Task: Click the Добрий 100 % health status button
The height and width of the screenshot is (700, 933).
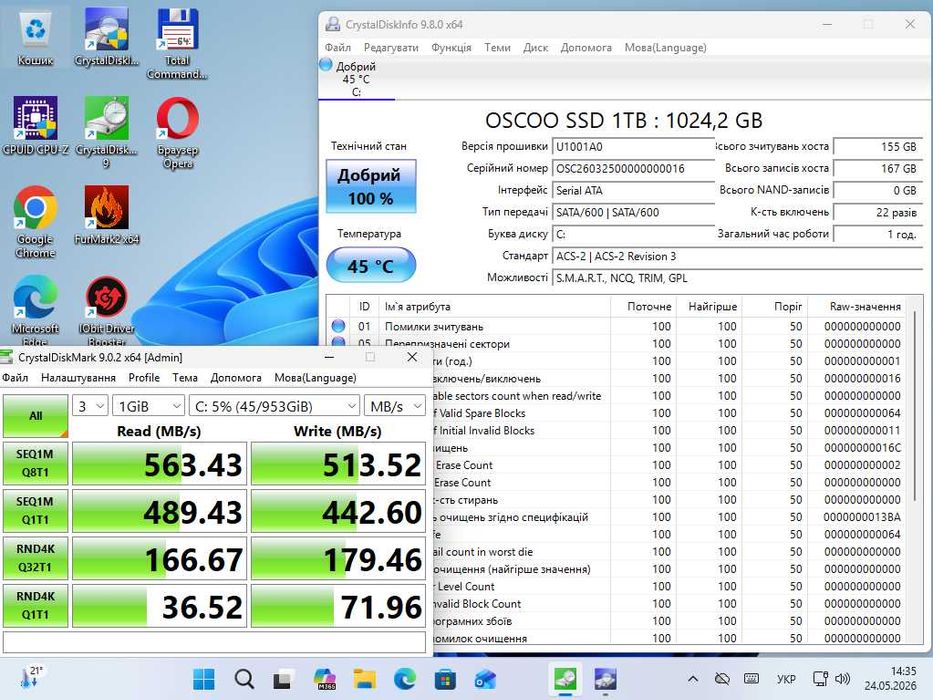Action: point(371,186)
